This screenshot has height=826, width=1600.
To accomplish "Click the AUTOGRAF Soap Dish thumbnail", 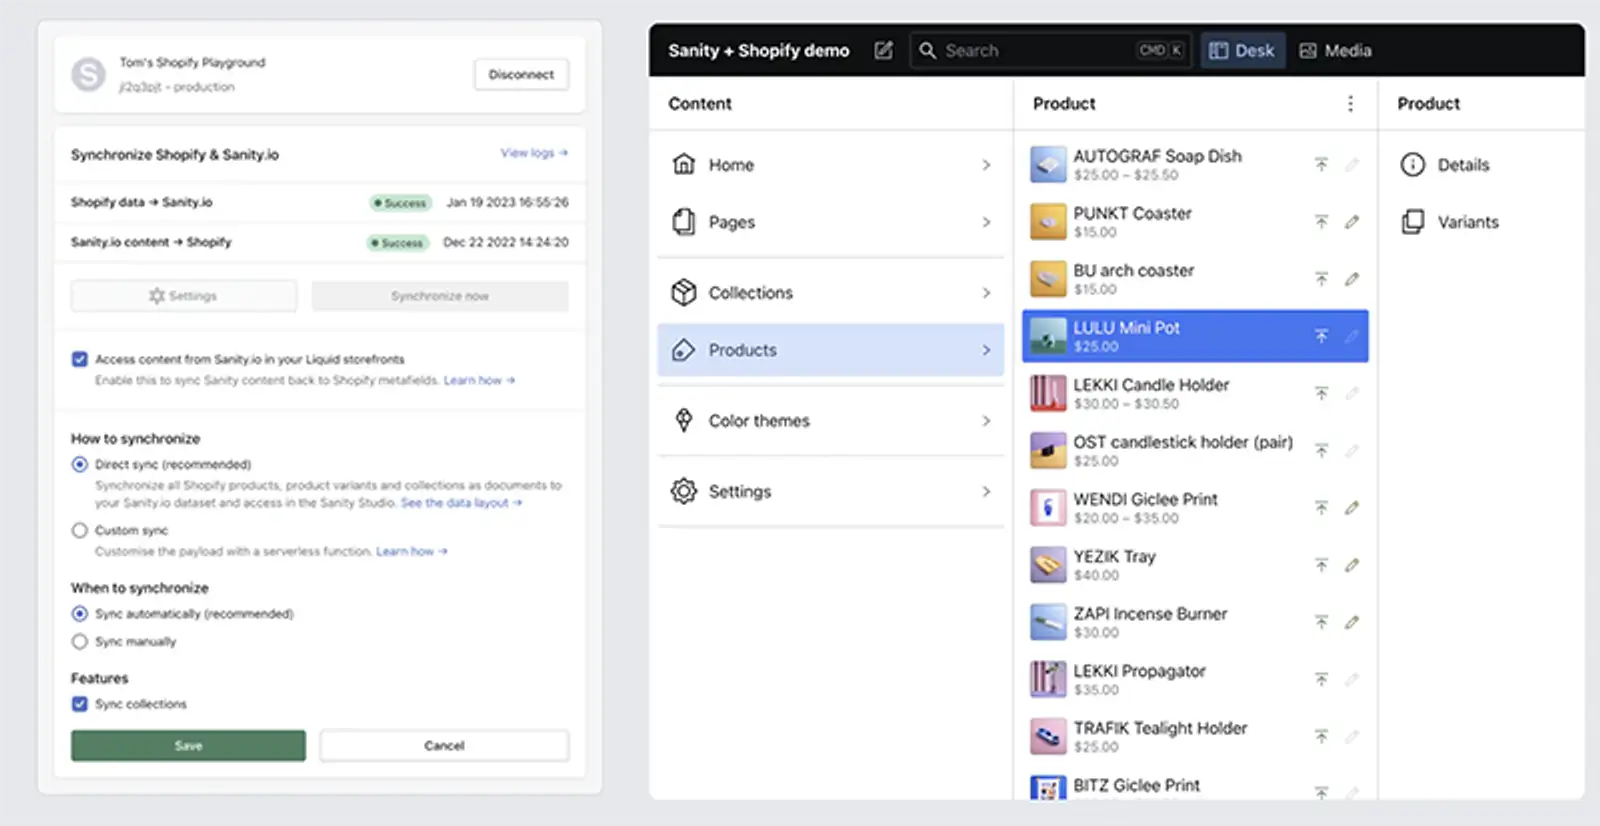I will [1048, 164].
